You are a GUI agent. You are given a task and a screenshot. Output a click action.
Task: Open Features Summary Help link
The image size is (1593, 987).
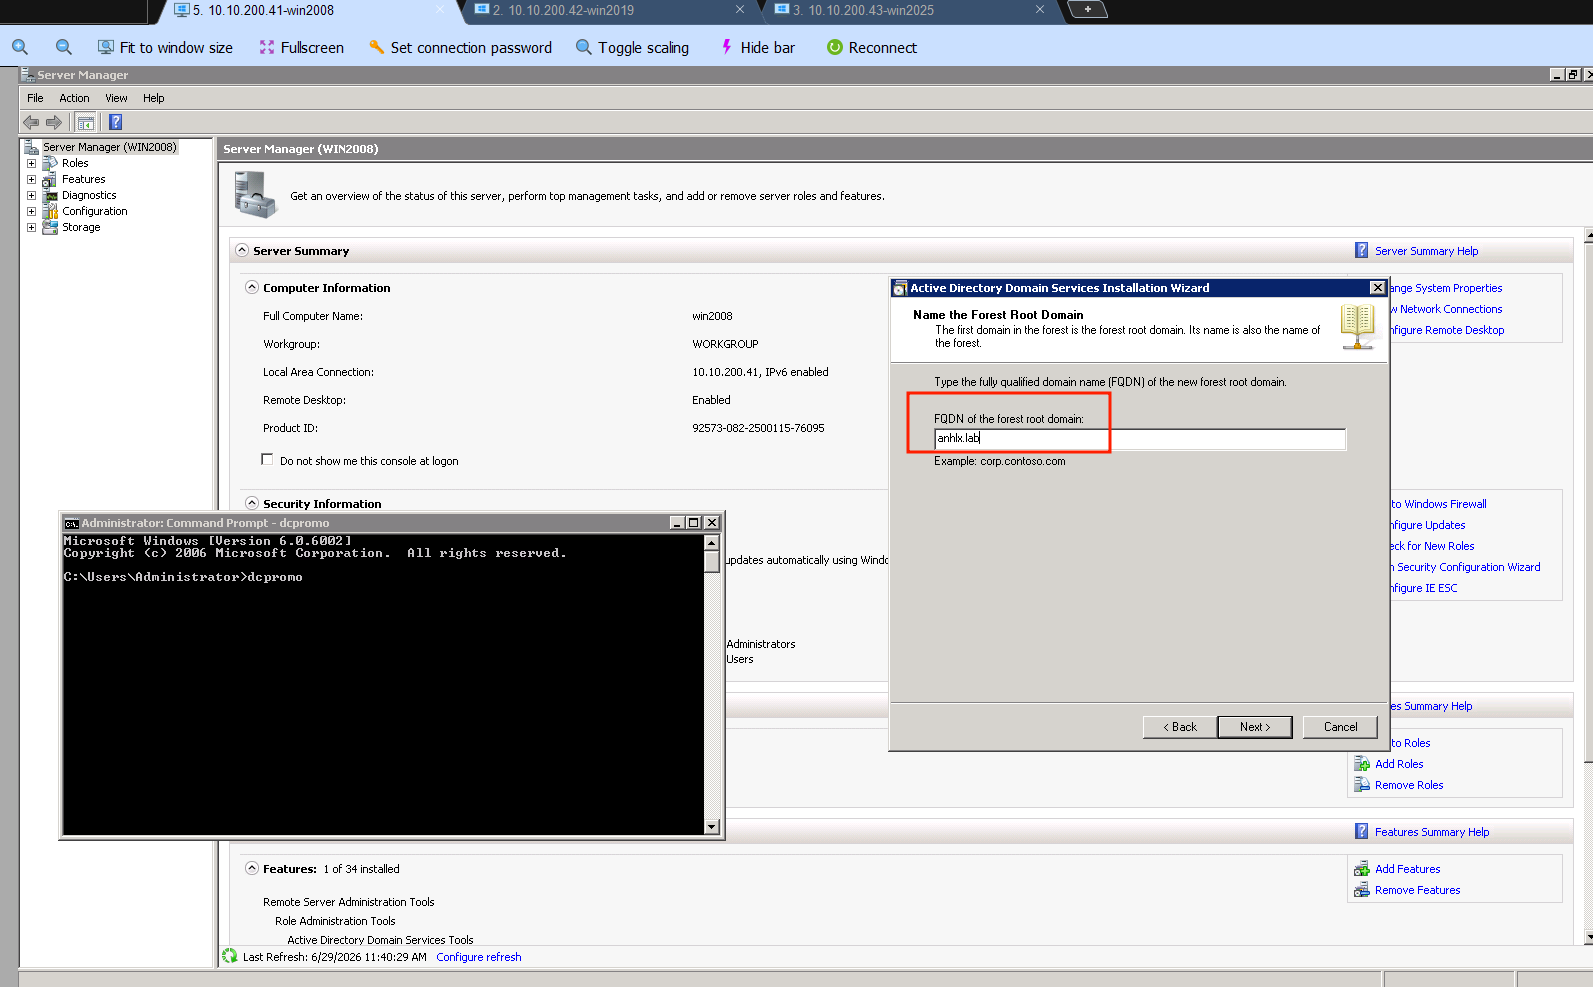(1432, 832)
